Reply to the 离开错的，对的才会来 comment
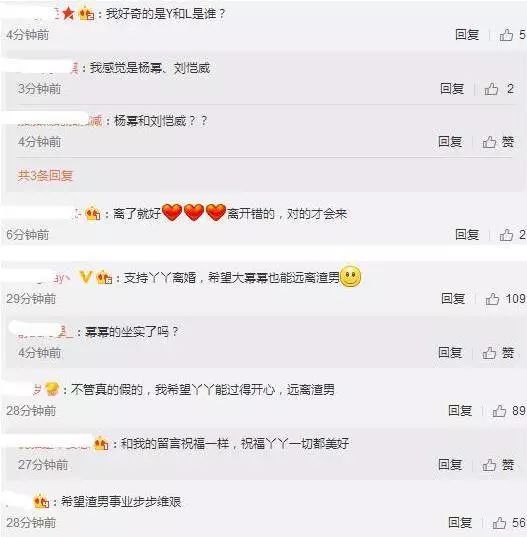This screenshot has width=527, height=537. (467, 235)
